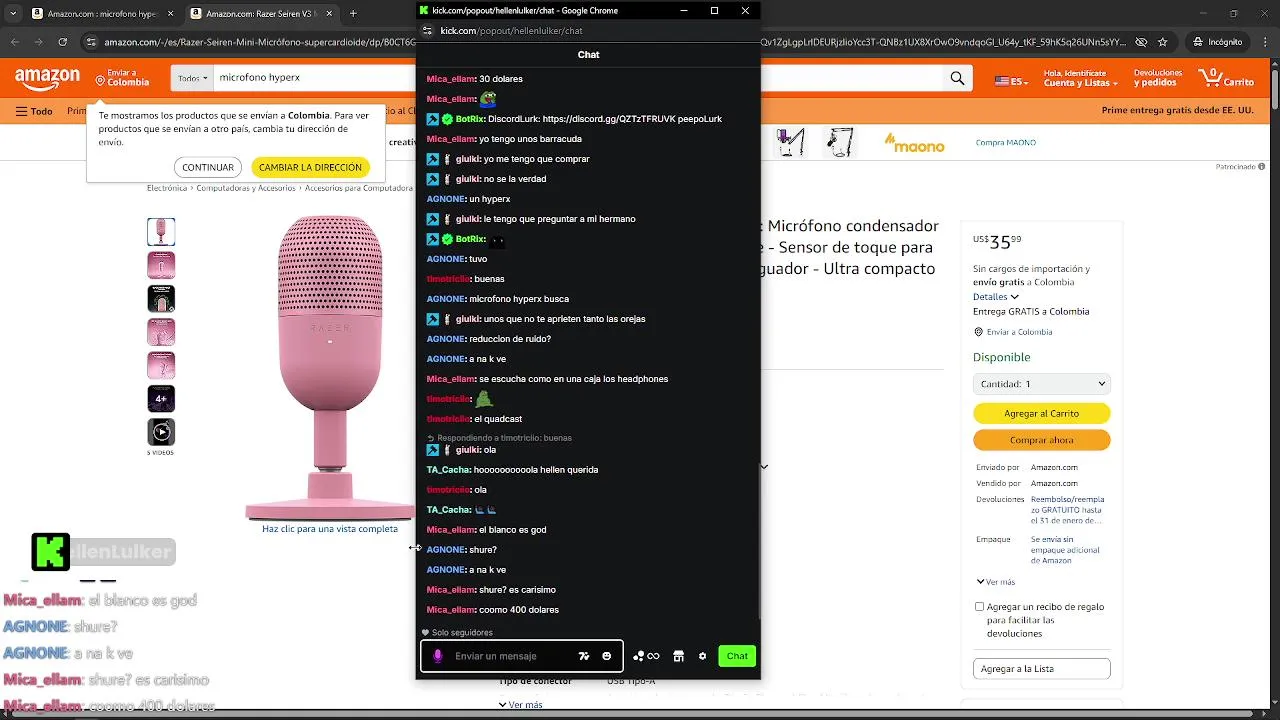Image resolution: width=1280 pixels, height=720 pixels.
Task: Click CONTINUAR in the shipping notice
Action: 208,167
